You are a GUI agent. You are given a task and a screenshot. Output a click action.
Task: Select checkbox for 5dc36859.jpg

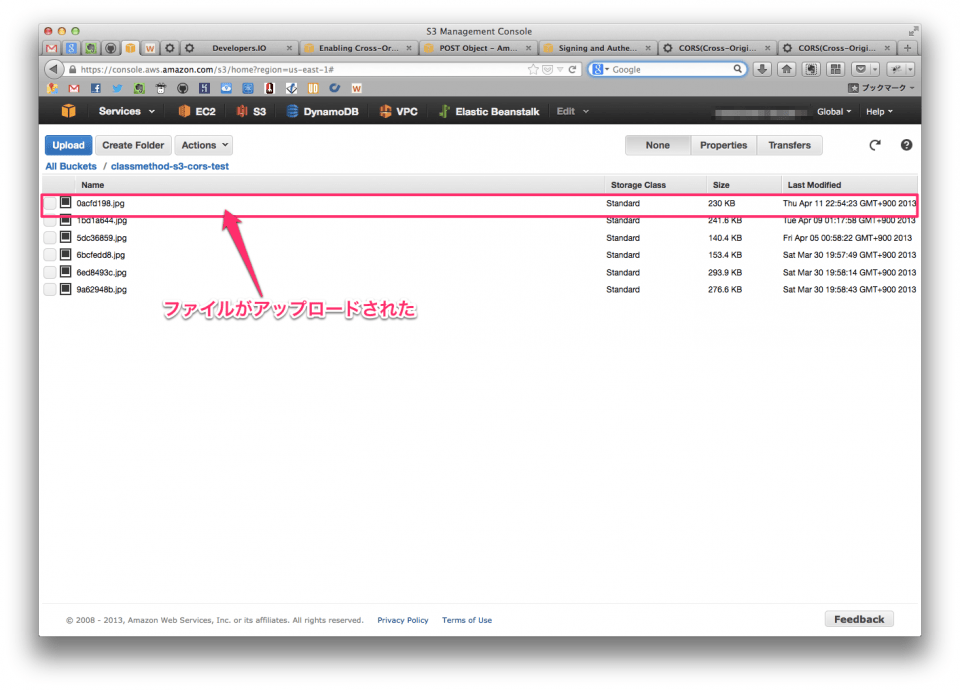pos(50,238)
